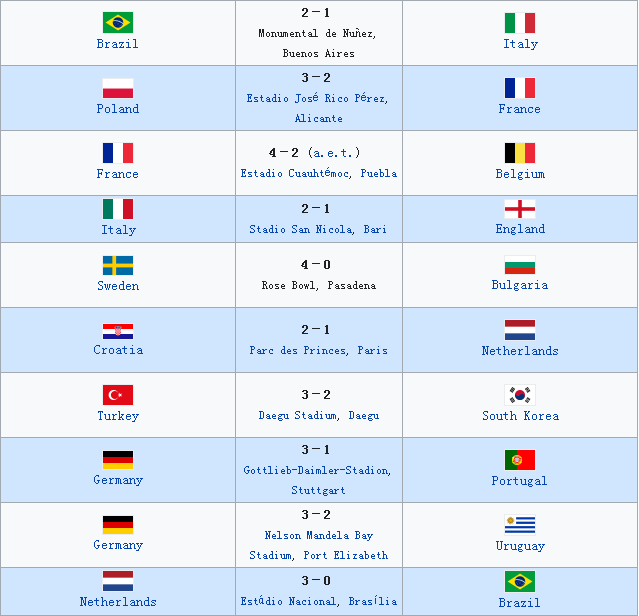The image size is (639, 616).
Task: Click the Sweden flag icon
Action: 118,266
